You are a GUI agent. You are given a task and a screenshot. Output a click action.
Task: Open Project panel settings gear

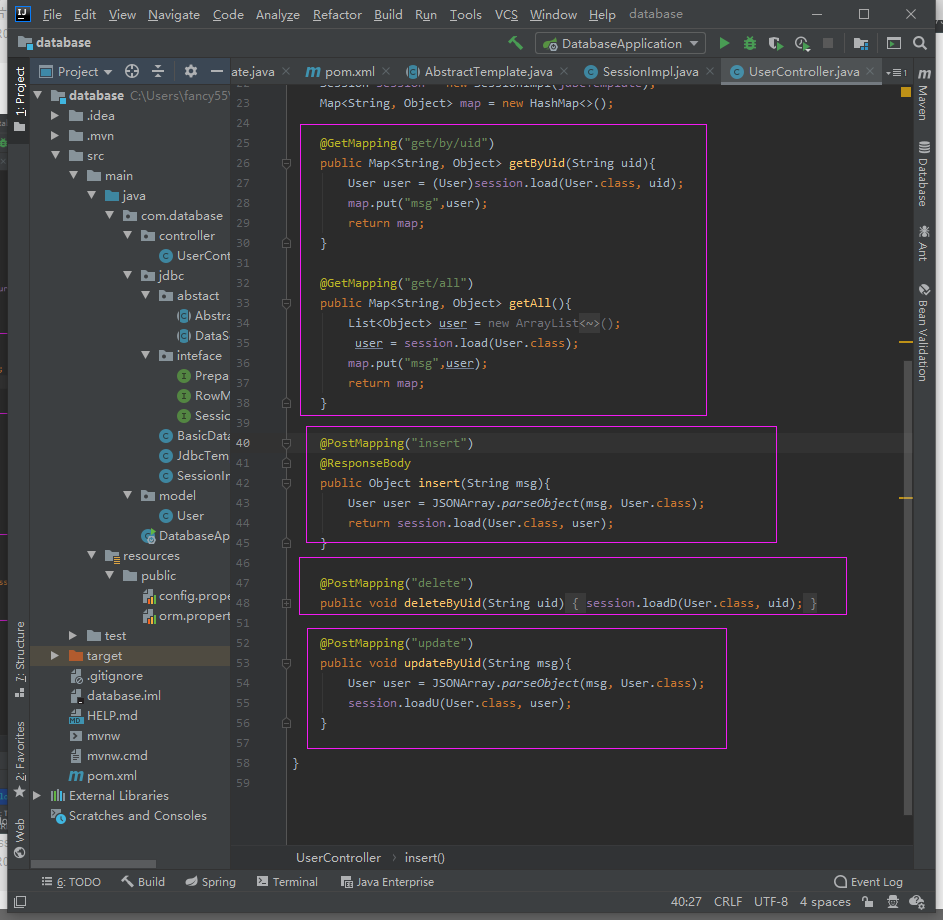191,72
